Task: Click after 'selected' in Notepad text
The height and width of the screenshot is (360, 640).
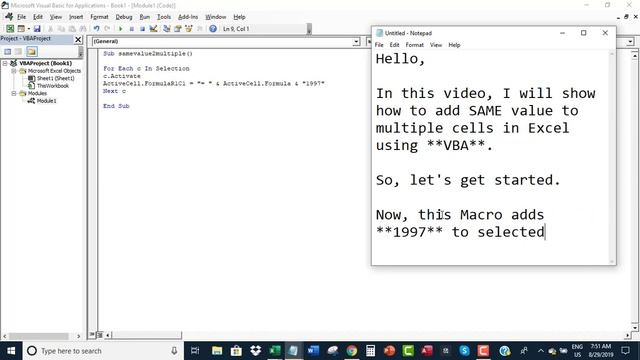Action: pos(545,232)
